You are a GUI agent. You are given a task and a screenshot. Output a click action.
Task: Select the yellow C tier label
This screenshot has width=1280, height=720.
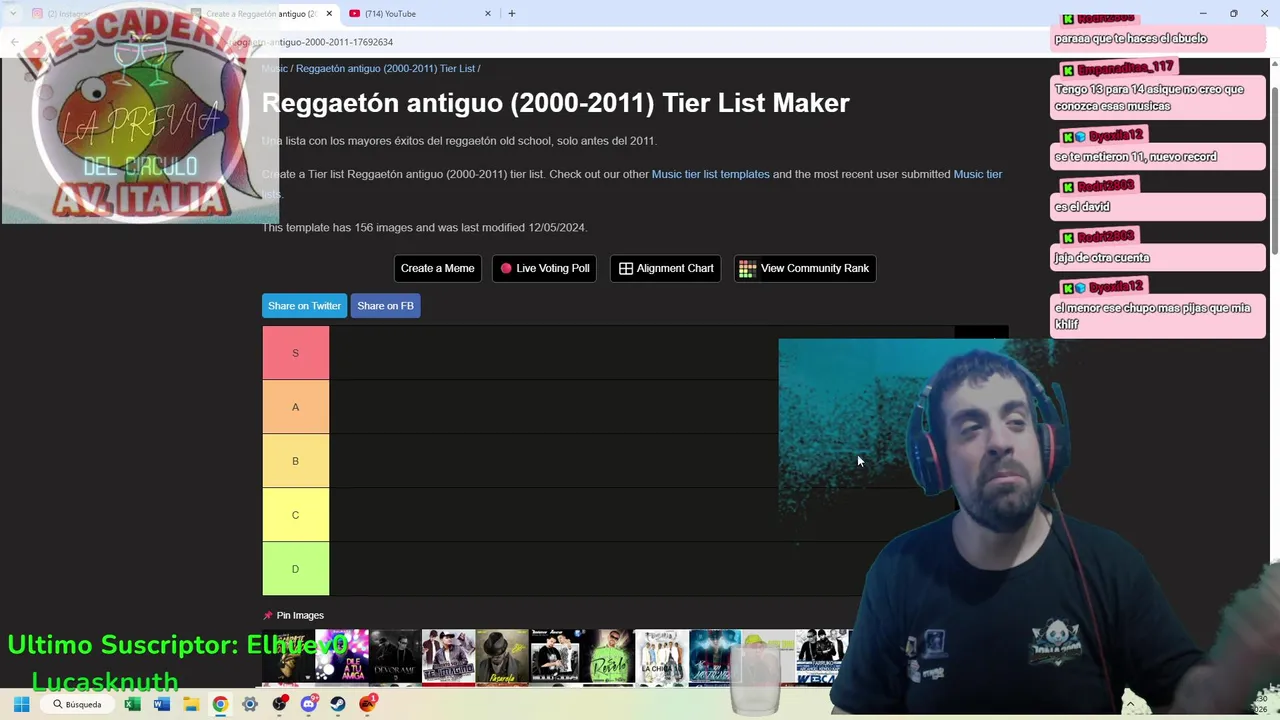pyautogui.click(x=295, y=515)
